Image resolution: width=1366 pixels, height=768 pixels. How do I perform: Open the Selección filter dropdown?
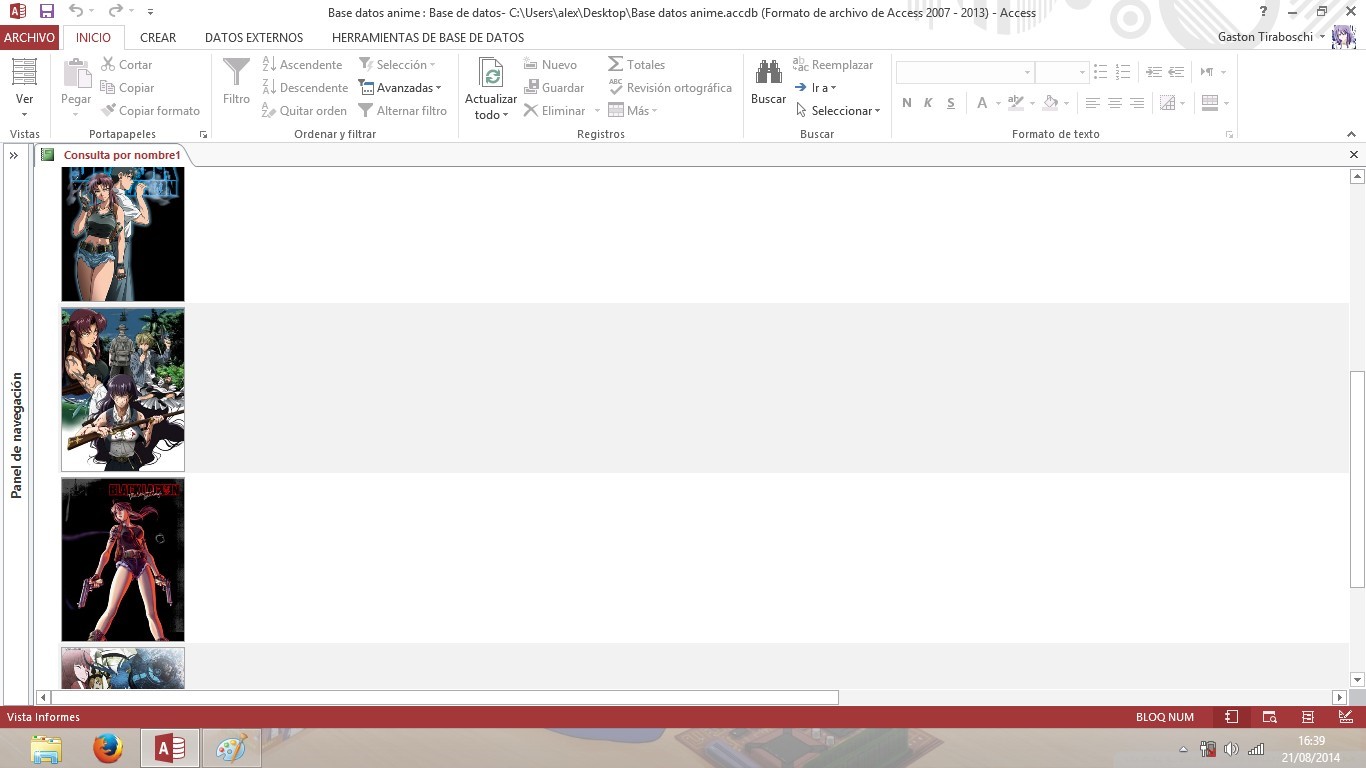point(397,64)
